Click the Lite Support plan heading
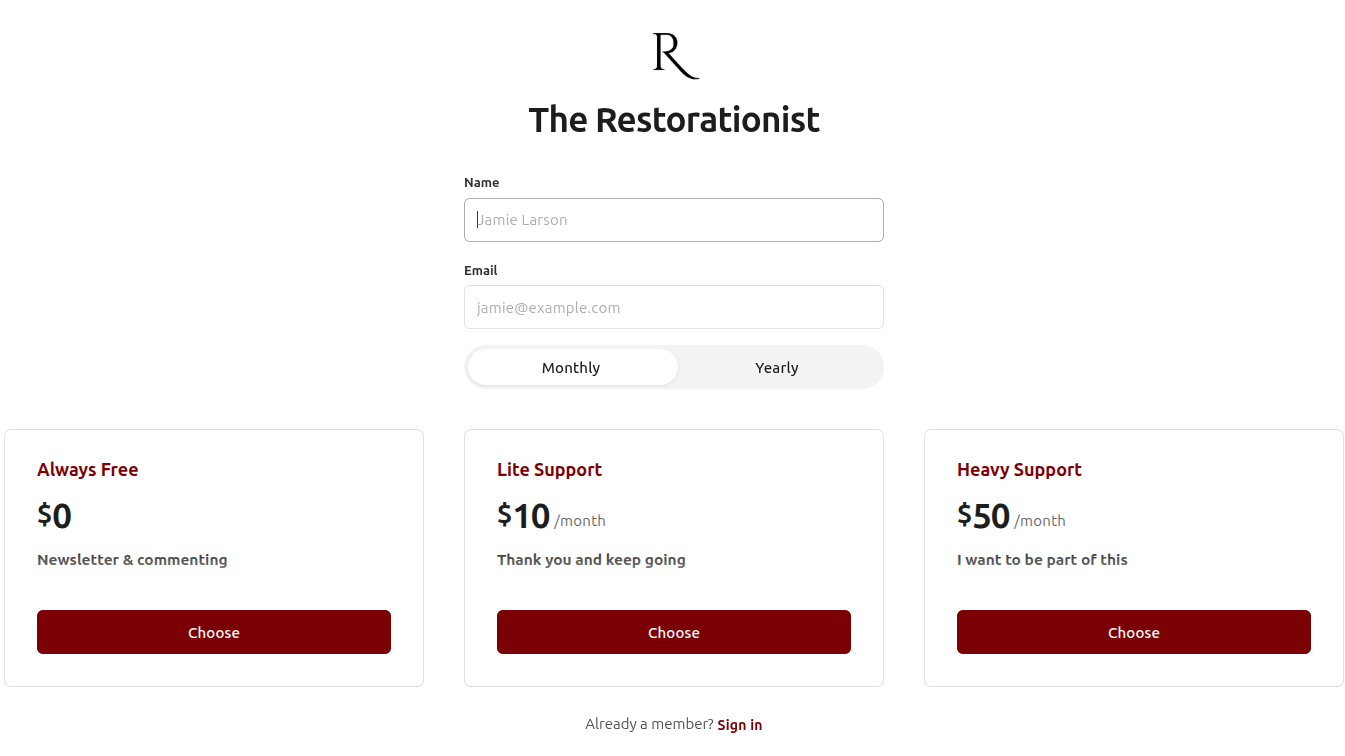The image size is (1345, 756). coord(549,470)
